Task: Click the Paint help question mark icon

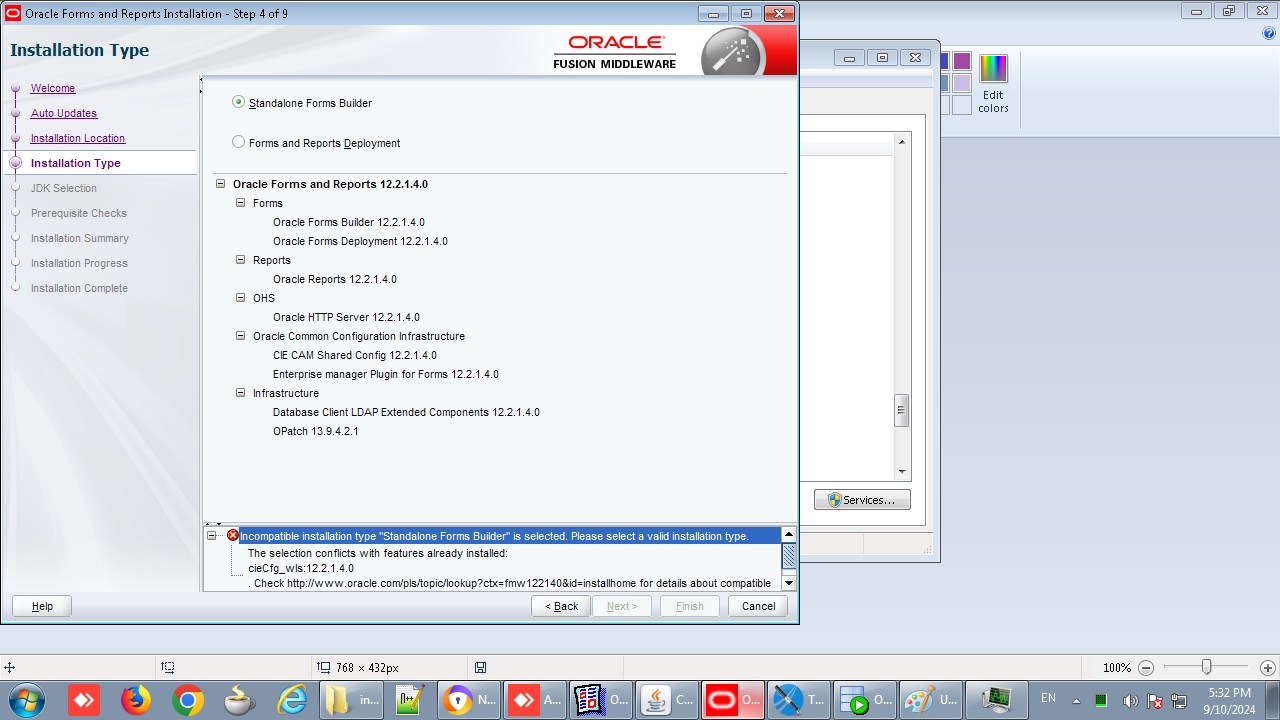Action: tap(1269, 33)
